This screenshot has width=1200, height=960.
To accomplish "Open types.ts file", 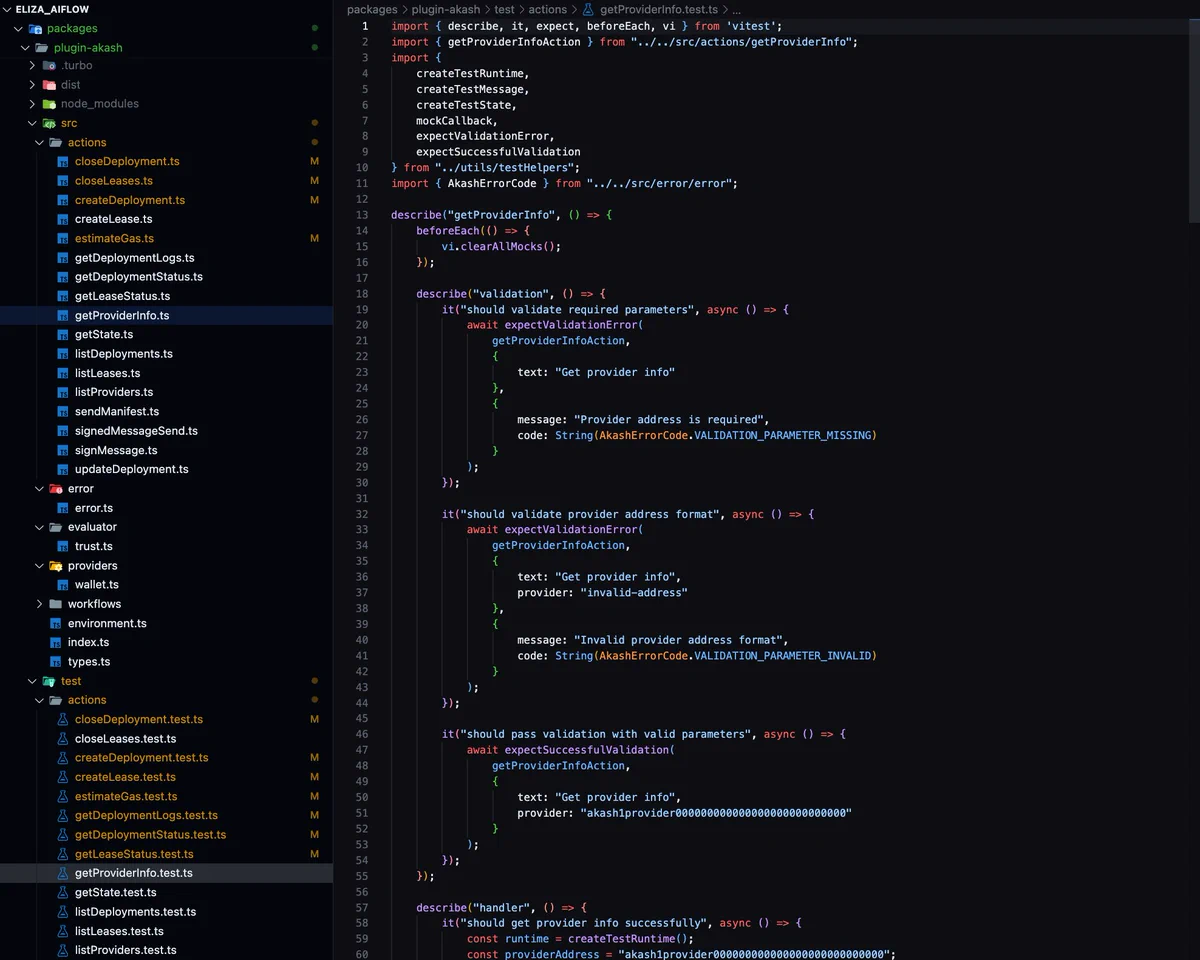I will click(89, 662).
